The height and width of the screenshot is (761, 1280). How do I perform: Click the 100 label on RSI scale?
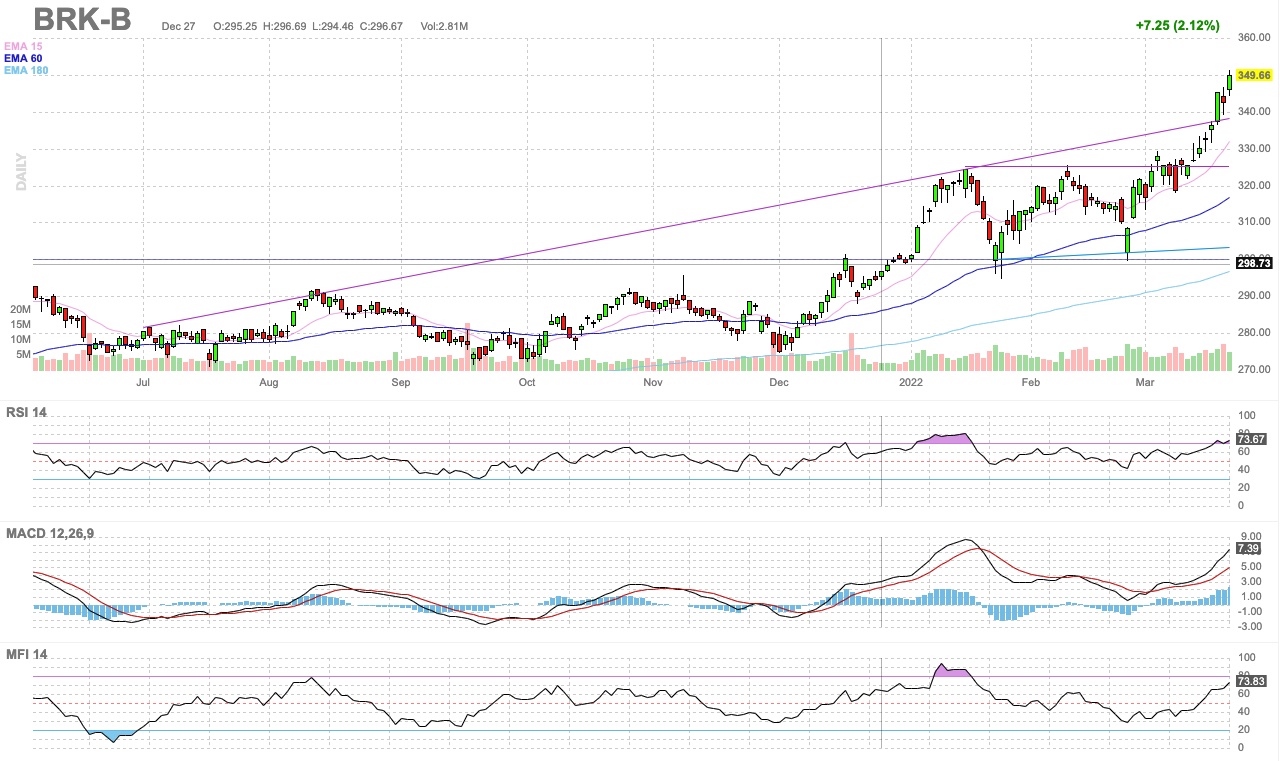[x=1246, y=415]
